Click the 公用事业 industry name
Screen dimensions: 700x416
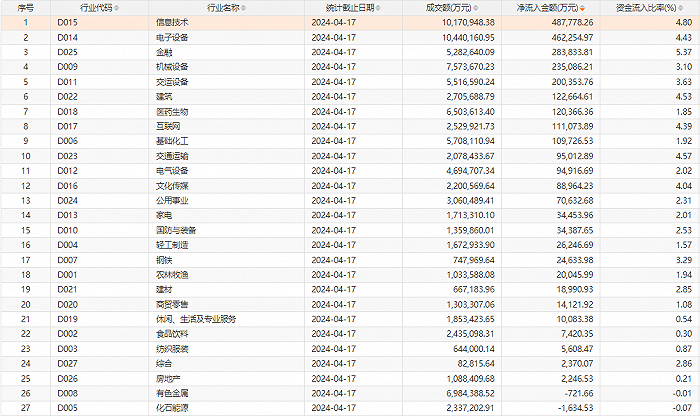pyautogui.click(x=172, y=200)
